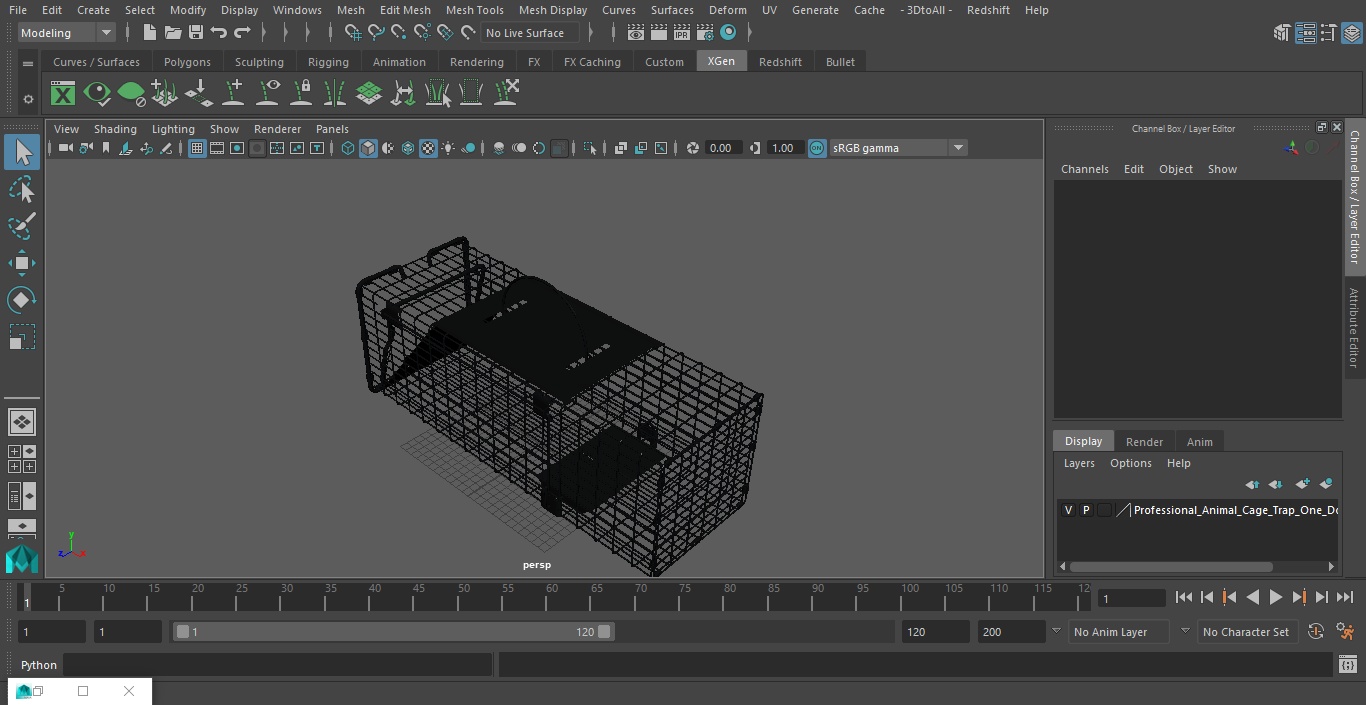This screenshot has height=705, width=1366.
Task: Click the XGen guide lock icon
Action: (x=301, y=94)
